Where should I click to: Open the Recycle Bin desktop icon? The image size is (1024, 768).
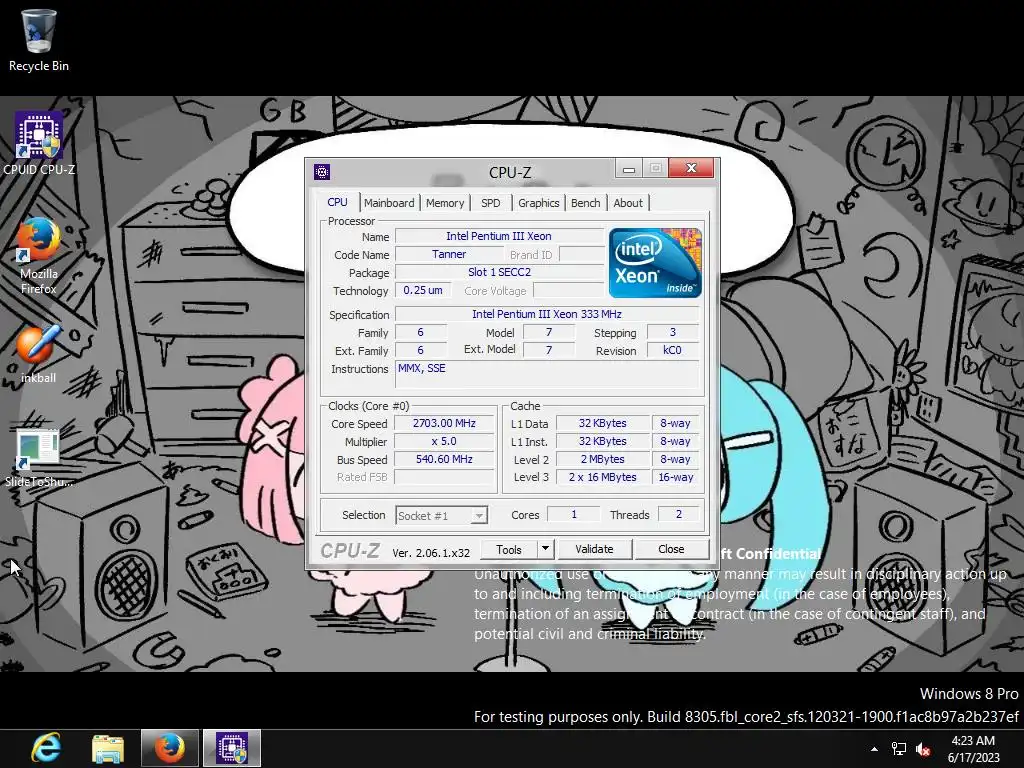[x=39, y=40]
